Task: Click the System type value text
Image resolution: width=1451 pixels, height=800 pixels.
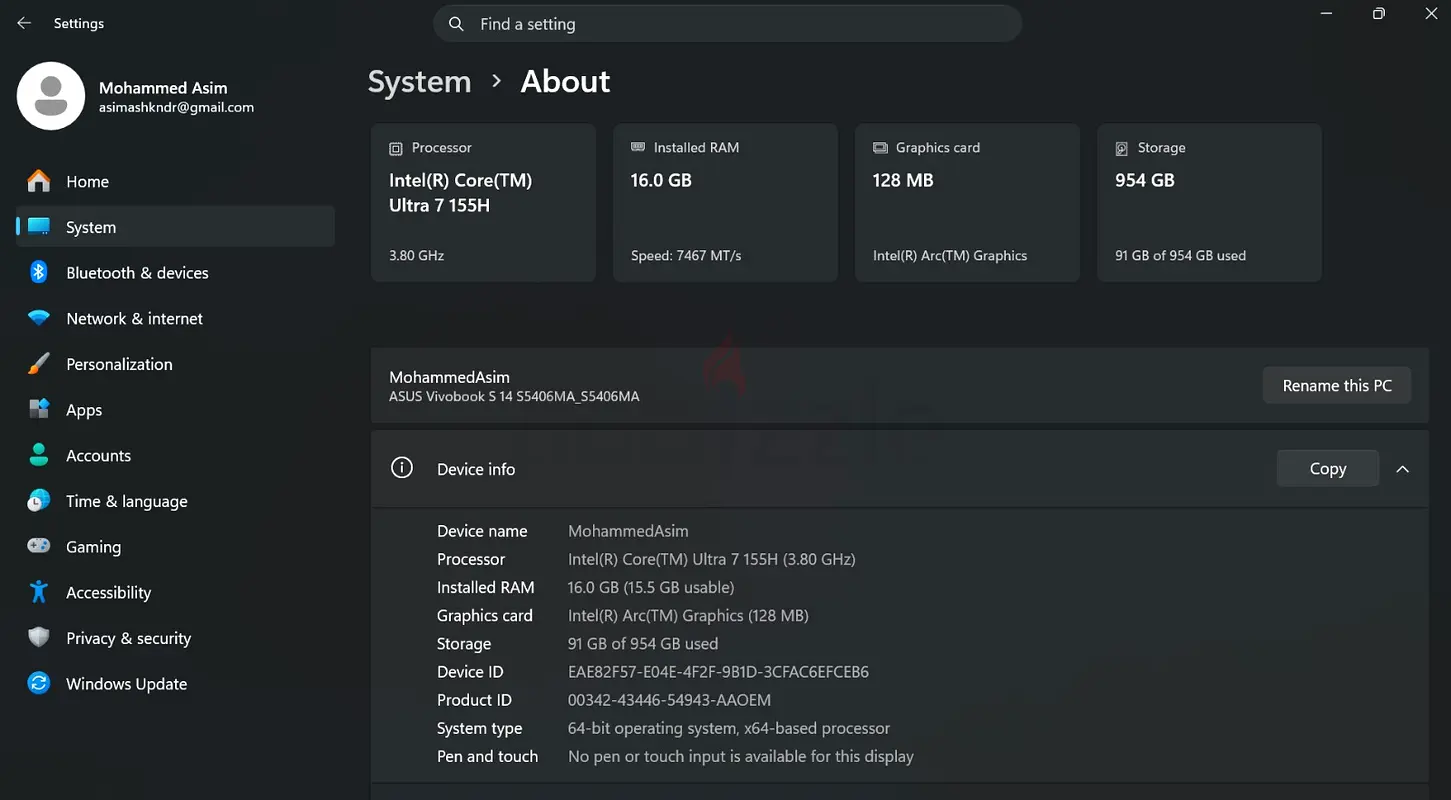Action: [729, 728]
